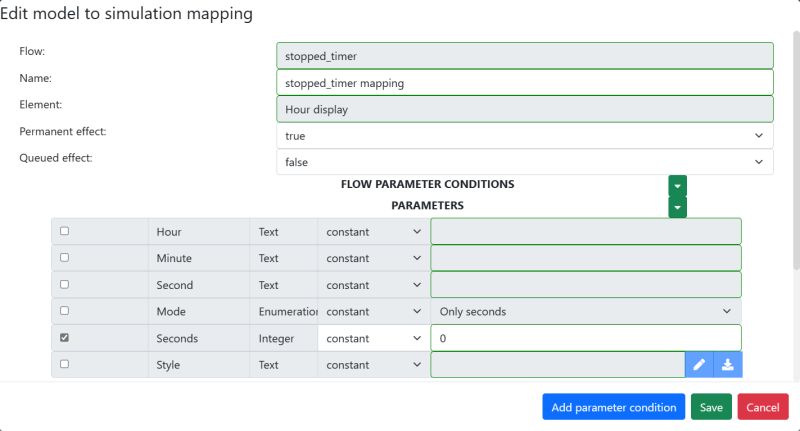Screen dimensions: 800x431
Task: Click the Name field 'stopped_timer mapping'
Action: 524,82
